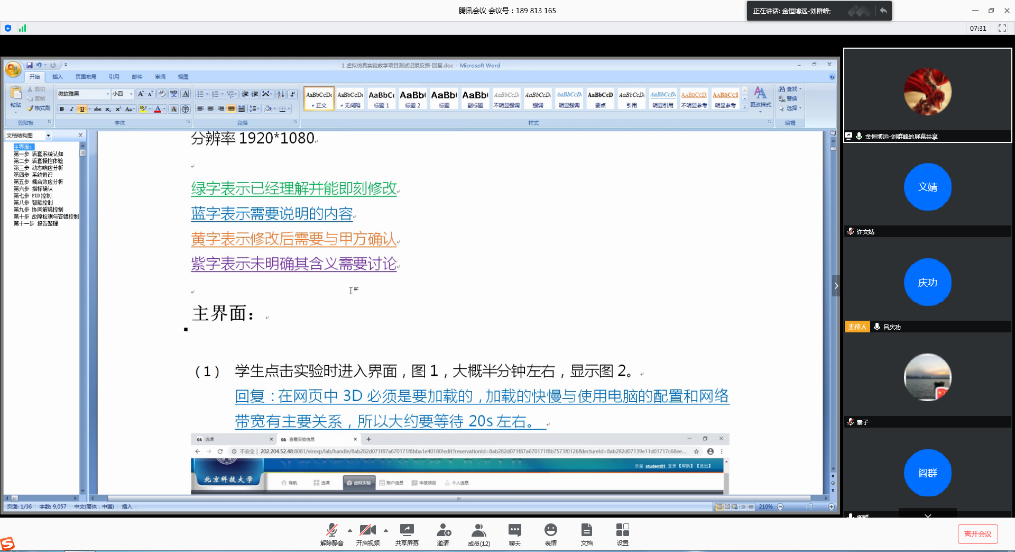Click the Share Screen icon in meeting toolbar
Image resolution: width=1015 pixels, height=552 pixels.
point(406,532)
